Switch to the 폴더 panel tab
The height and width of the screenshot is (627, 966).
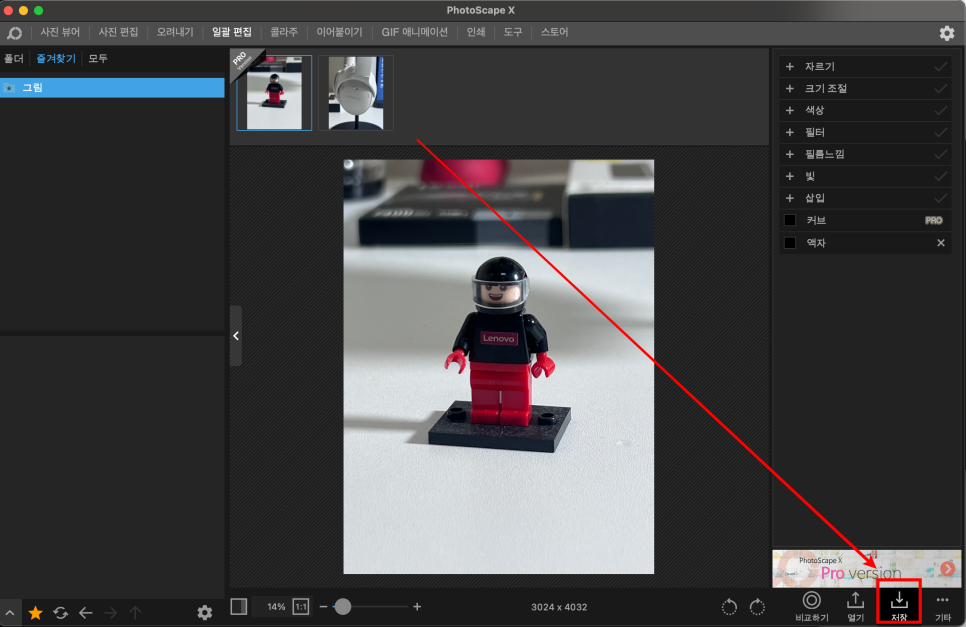[x=14, y=59]
